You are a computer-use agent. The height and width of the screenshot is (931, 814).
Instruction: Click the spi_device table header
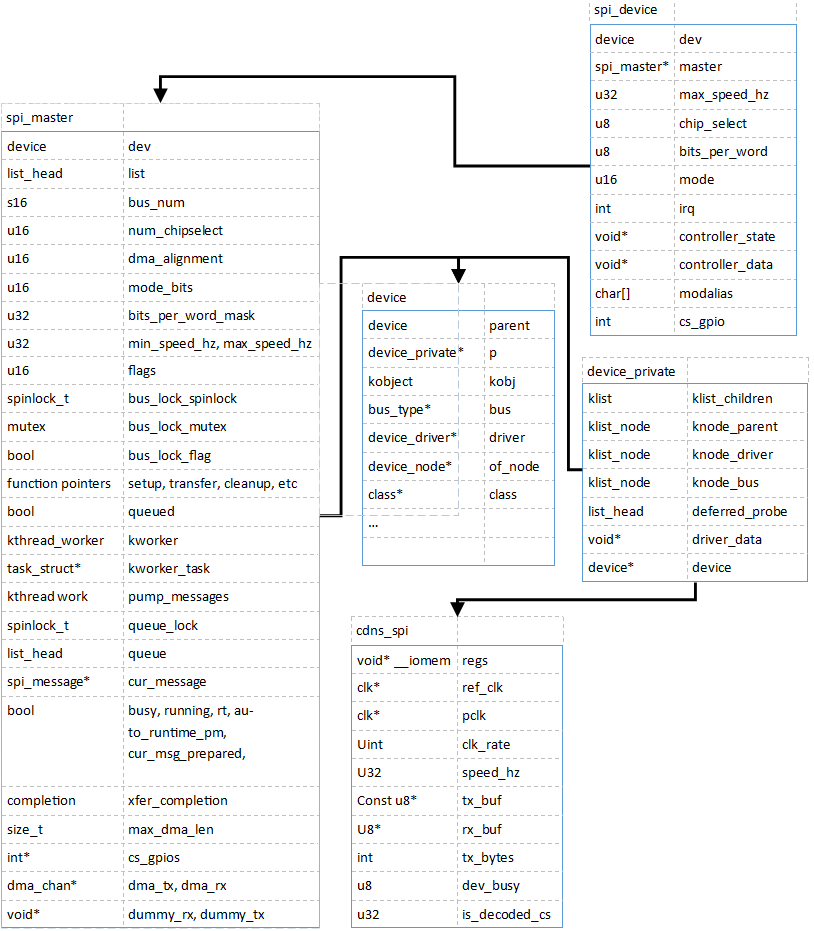625,10
